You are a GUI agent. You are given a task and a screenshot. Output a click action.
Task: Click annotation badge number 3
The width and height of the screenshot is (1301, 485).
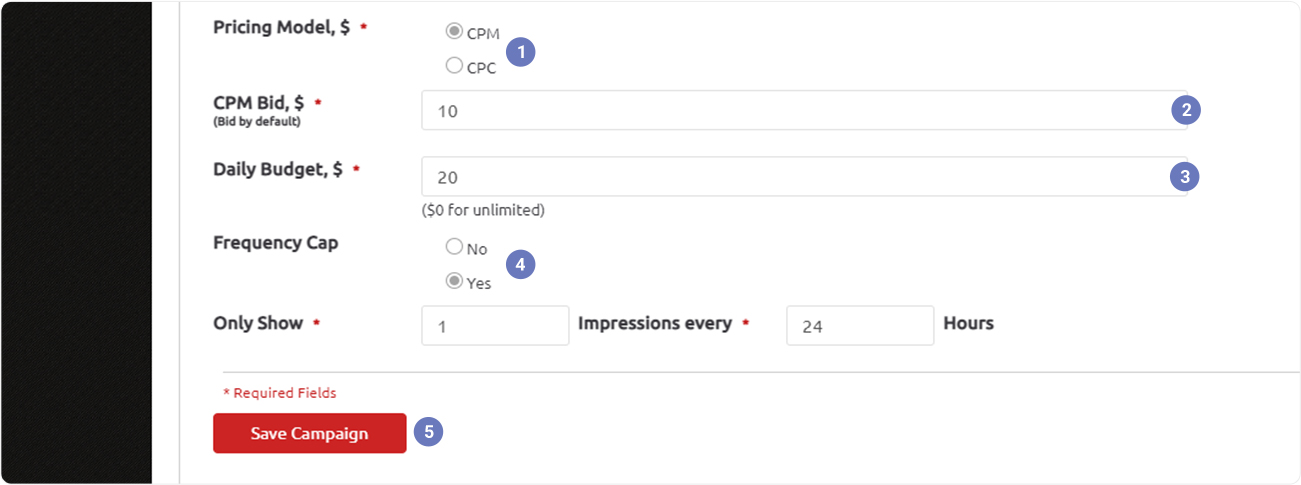pos(1184,176)
